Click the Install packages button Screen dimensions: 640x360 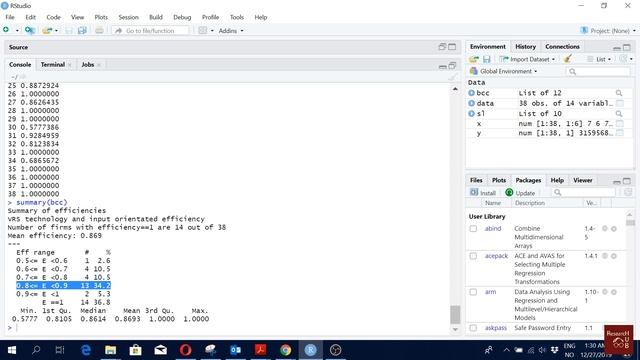point(483,193)
